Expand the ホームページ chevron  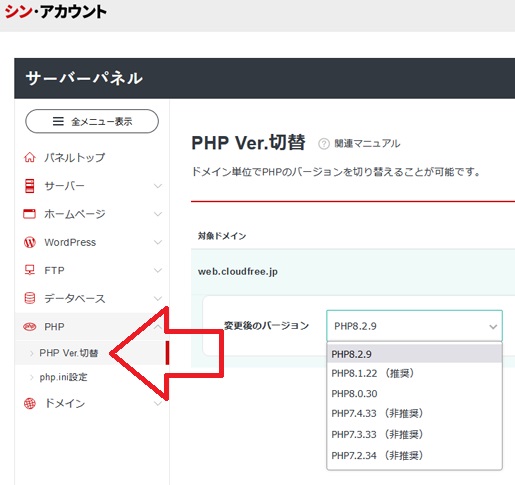(158, 214)
